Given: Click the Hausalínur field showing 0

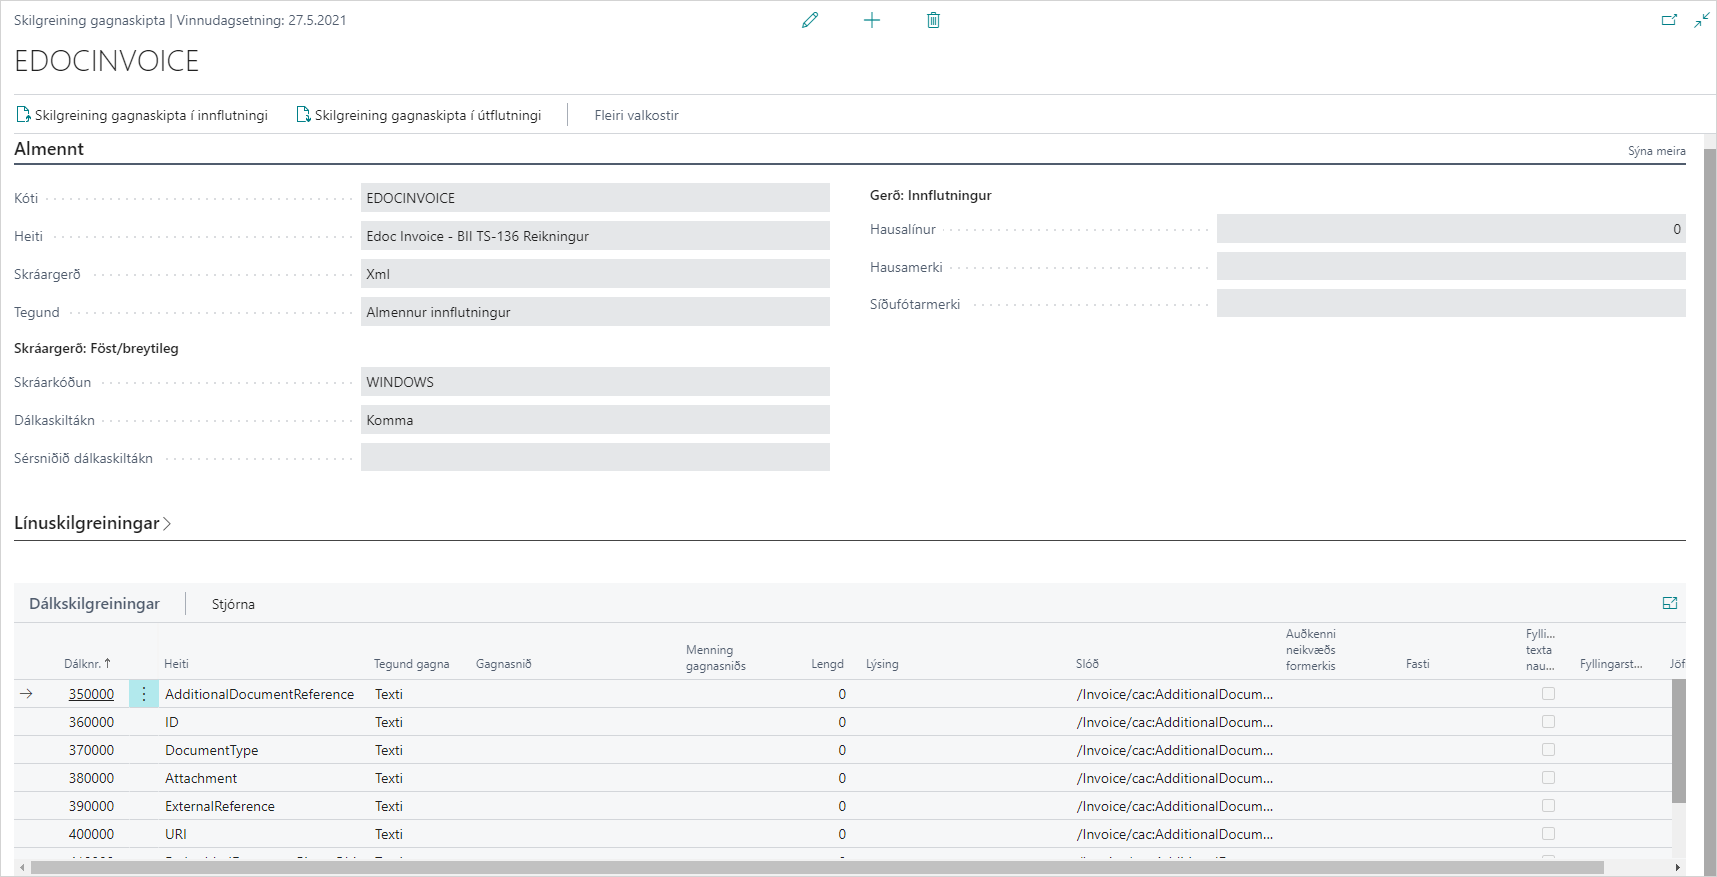Looking at the screenshot, I should [1451, 229].
